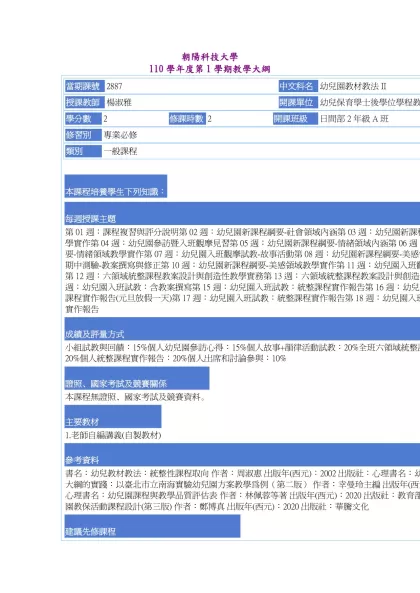Select class value 日間部 2 年級 A 班
Viewport: 420px width, 593px height.
(x=354, y=119)
